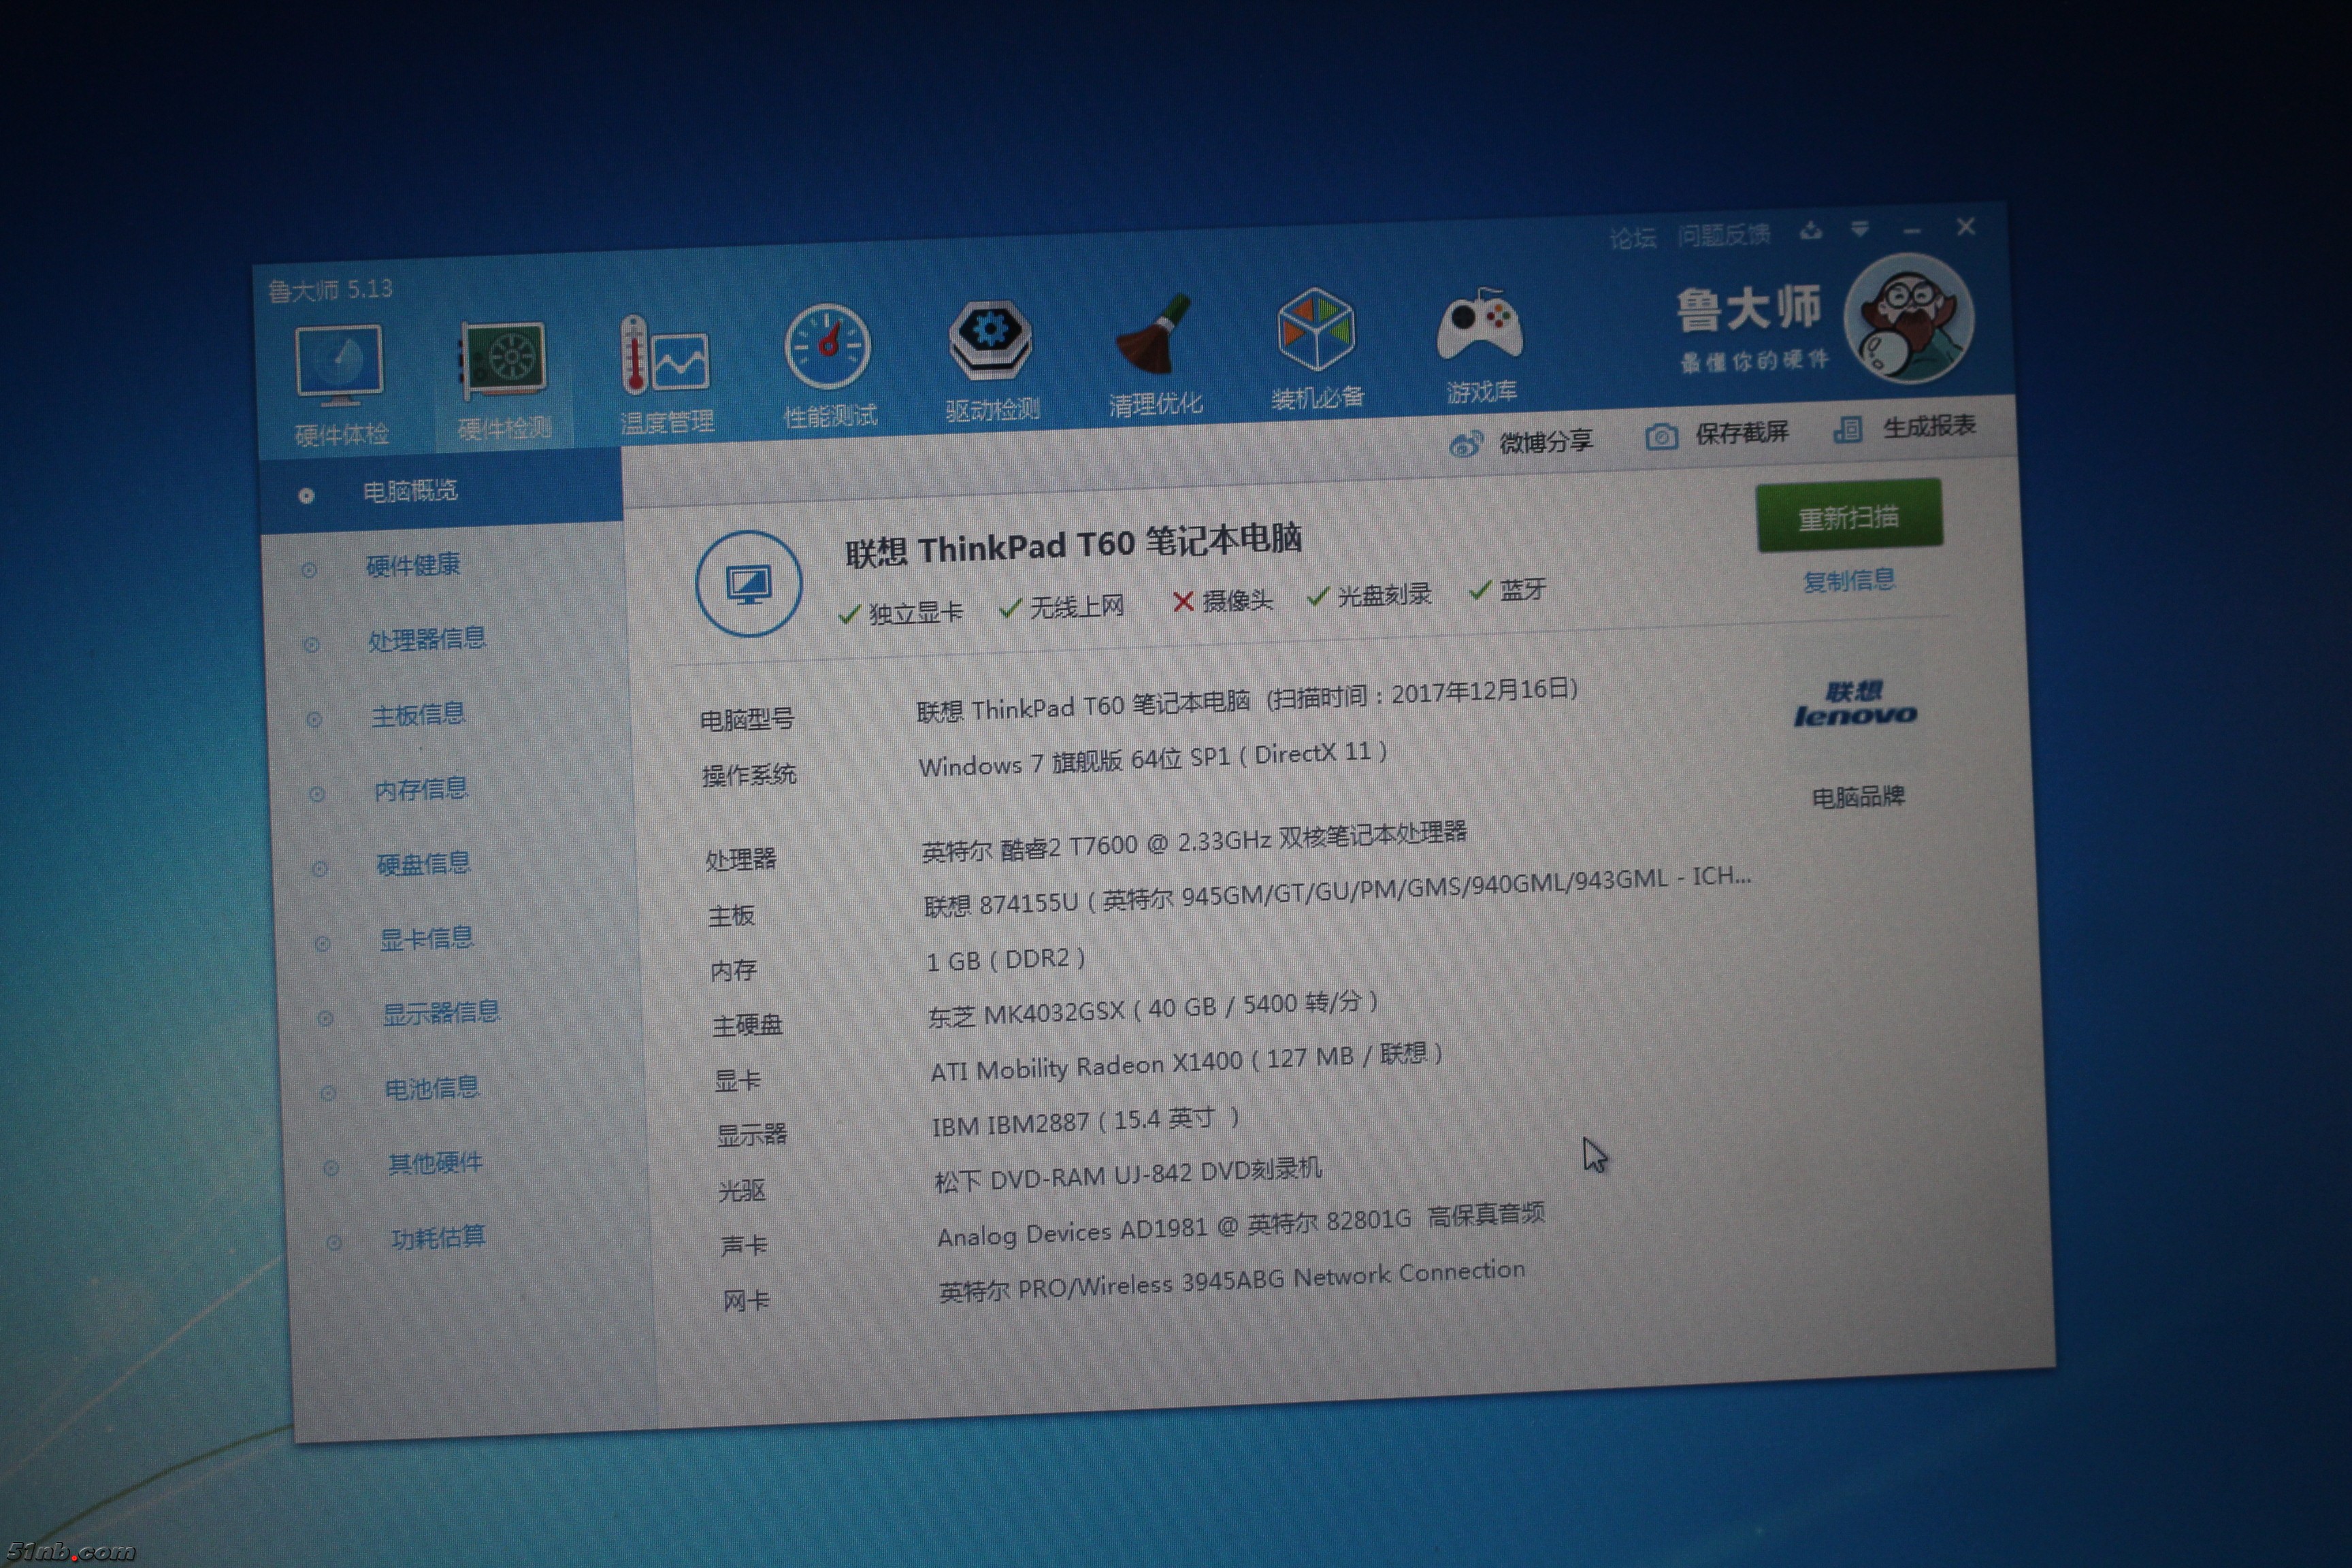Select 处理器信息 in the sidebar
This screenshot has height=1568, width=2352.
(x=426, y=640)
